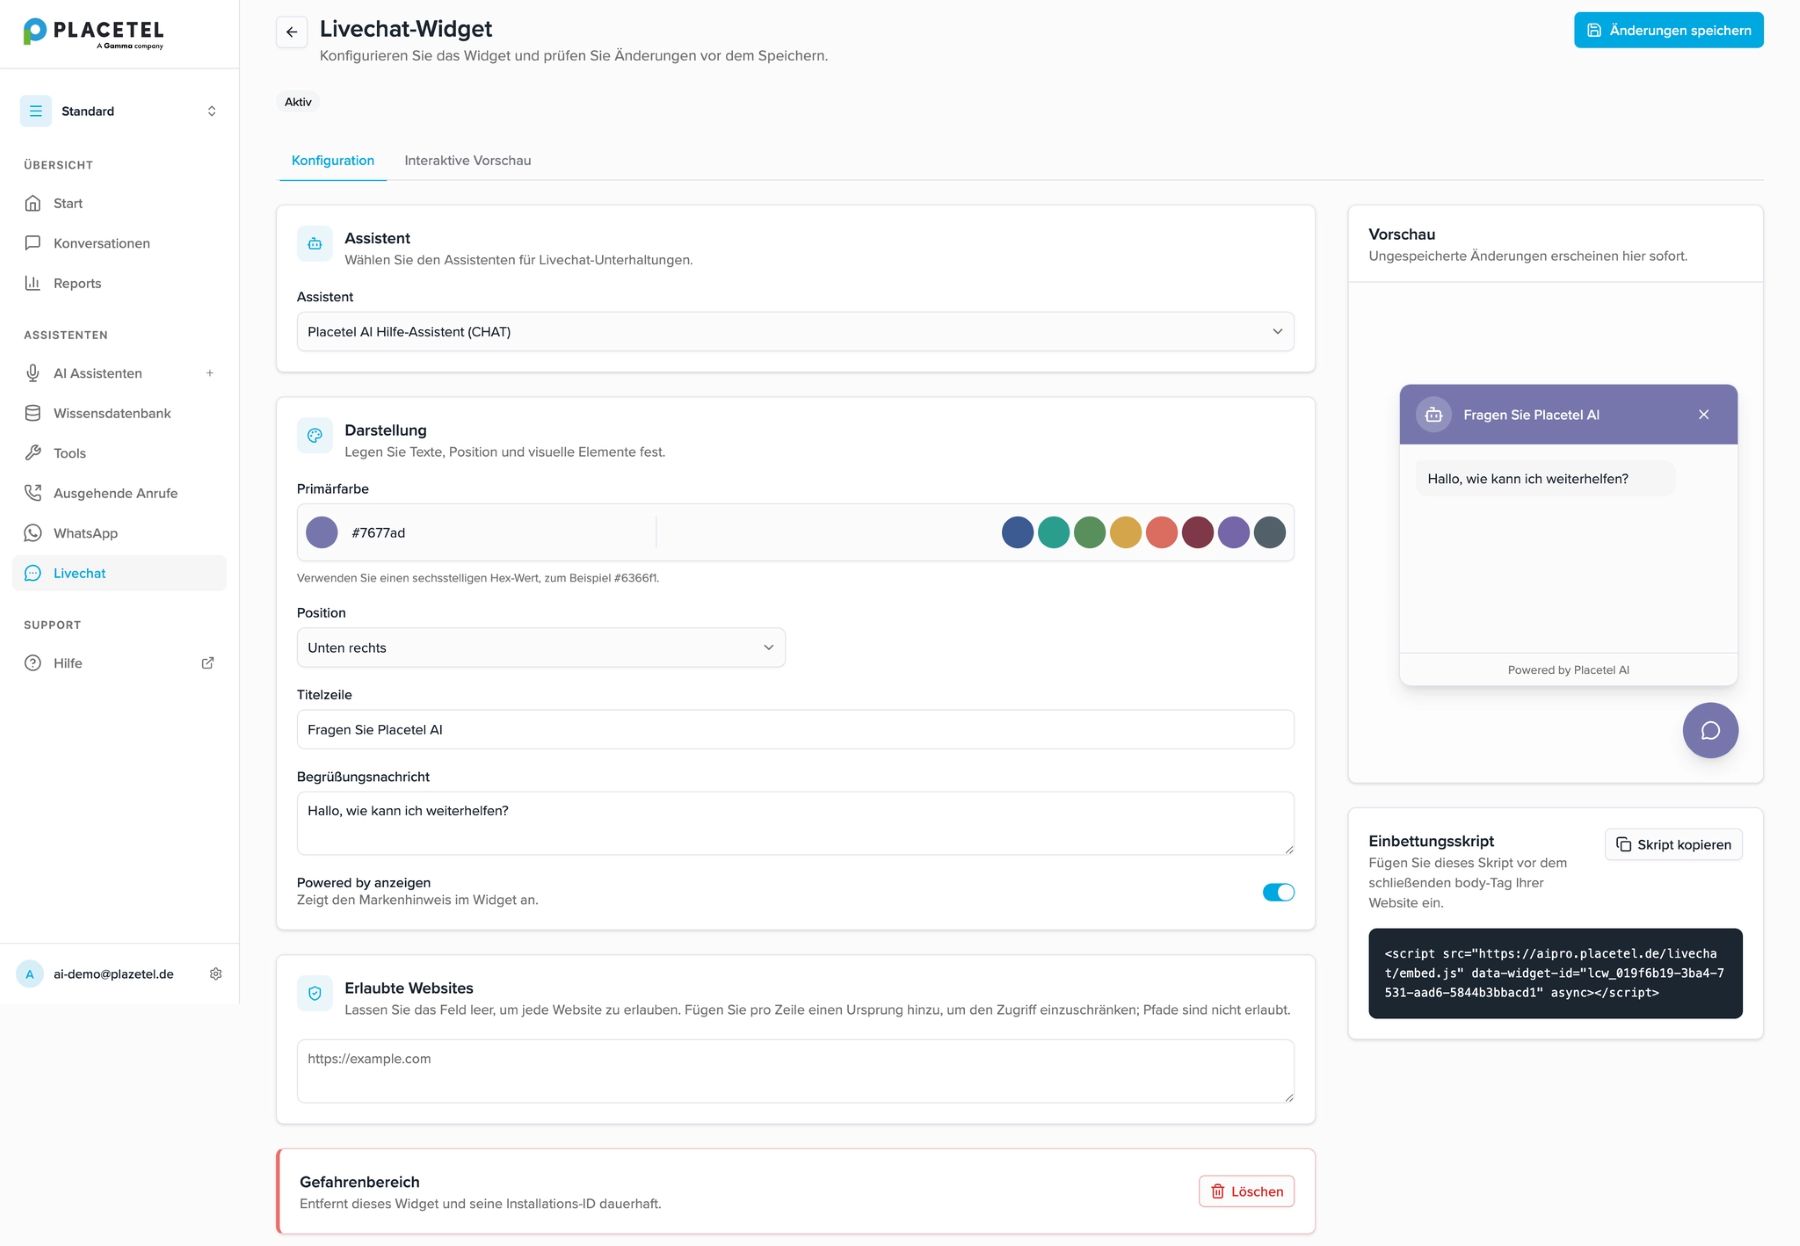Open Konversationen menu item
Viewport: 1800px width, 1246px height.
point(120,243)
